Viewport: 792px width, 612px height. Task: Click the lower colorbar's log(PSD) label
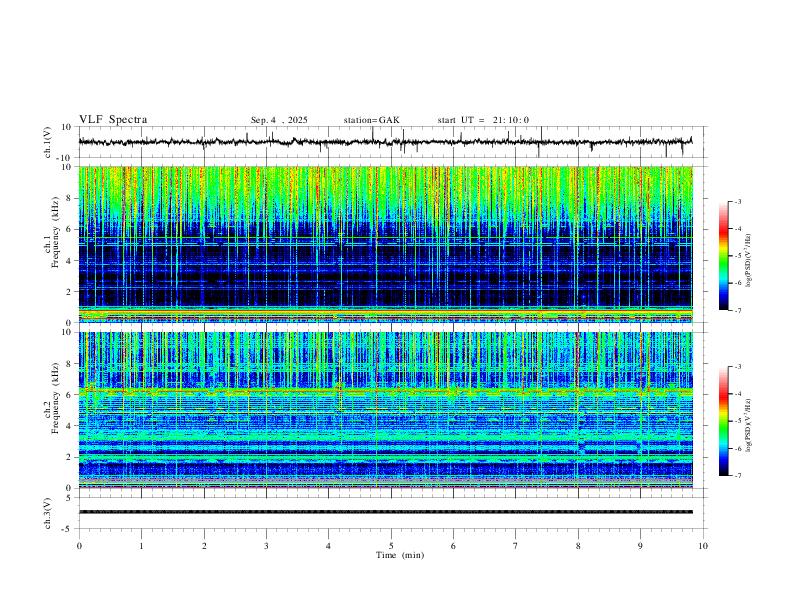point(749,425)
